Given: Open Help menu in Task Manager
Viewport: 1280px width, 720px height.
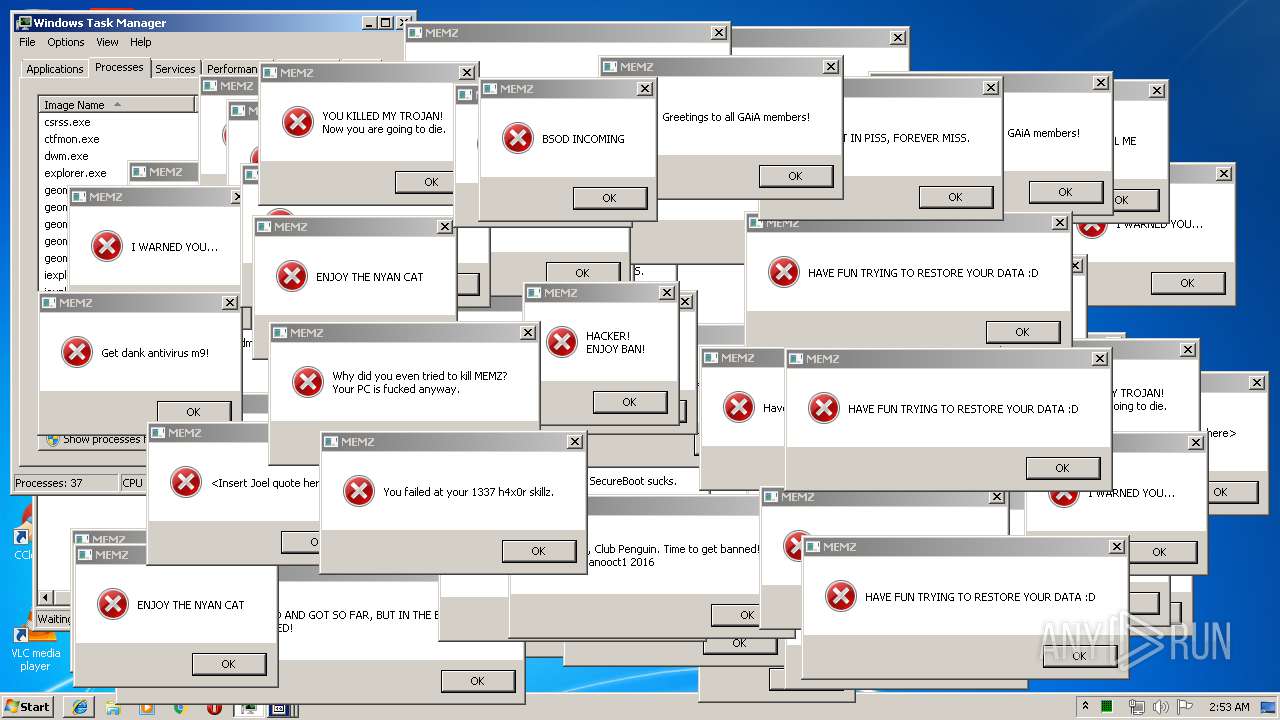Looking at the screenshot, I should point(141,42).
